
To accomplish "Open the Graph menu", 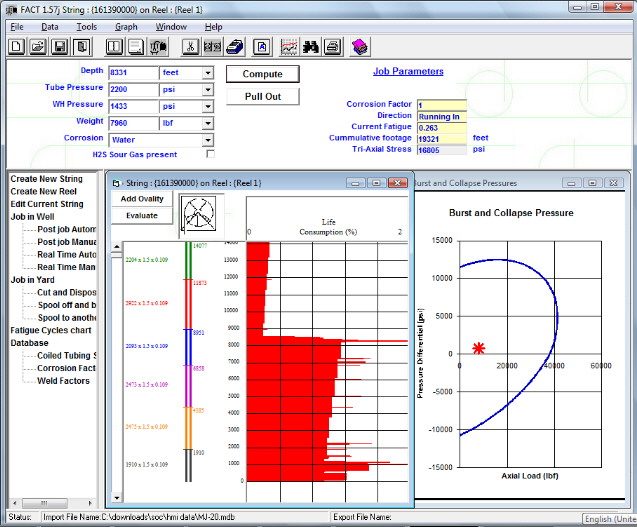I will tap(126, 26).
